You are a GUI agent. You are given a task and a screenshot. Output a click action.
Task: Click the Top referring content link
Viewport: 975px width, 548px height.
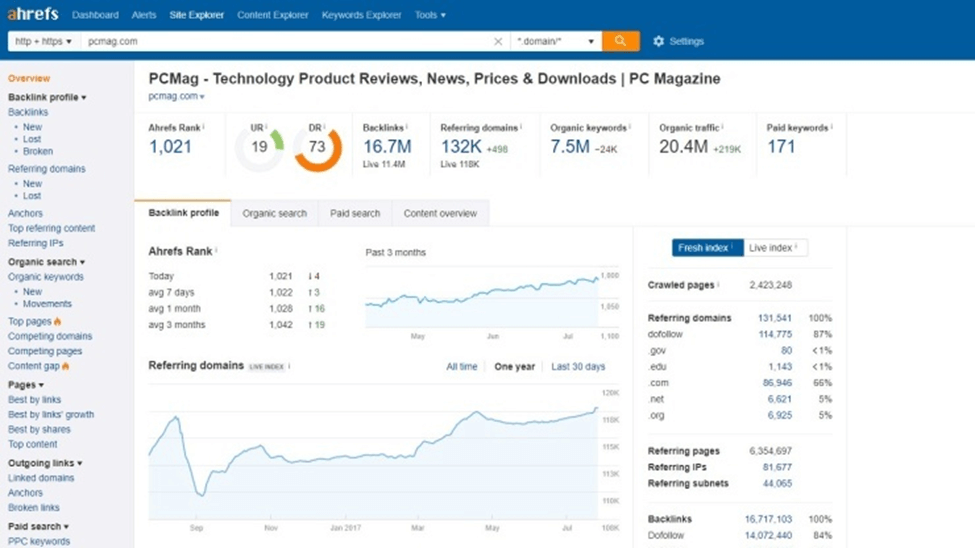(52, 228)
